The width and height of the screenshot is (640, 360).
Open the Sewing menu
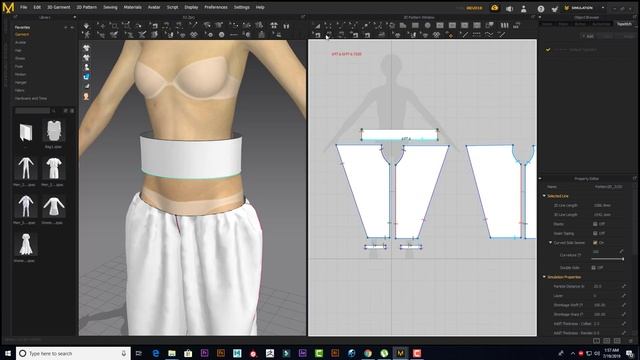(x=110, y=7)
